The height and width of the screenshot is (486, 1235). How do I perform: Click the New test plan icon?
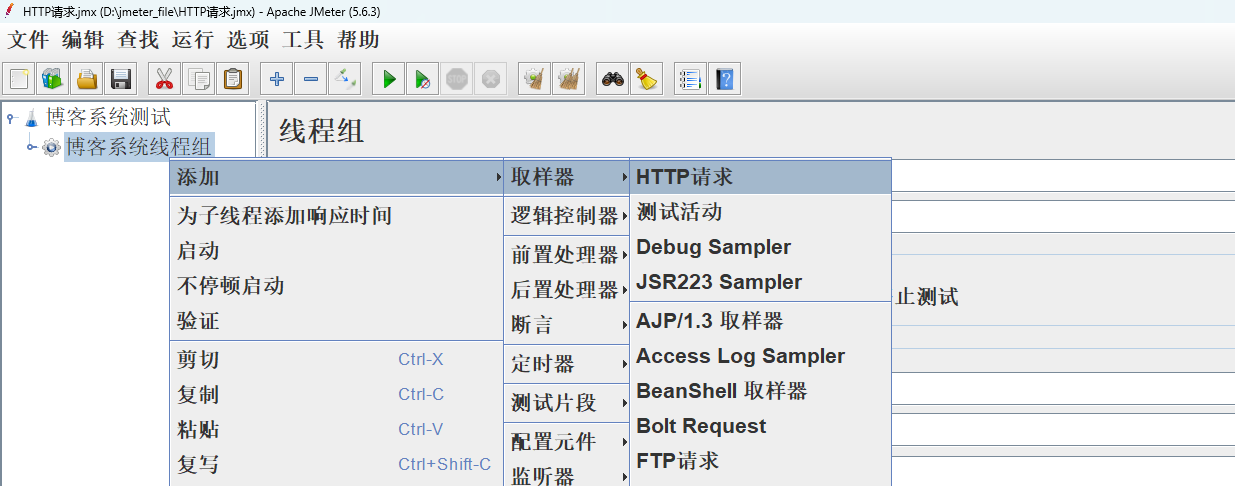pyautogui.click(x=19, y=78)
